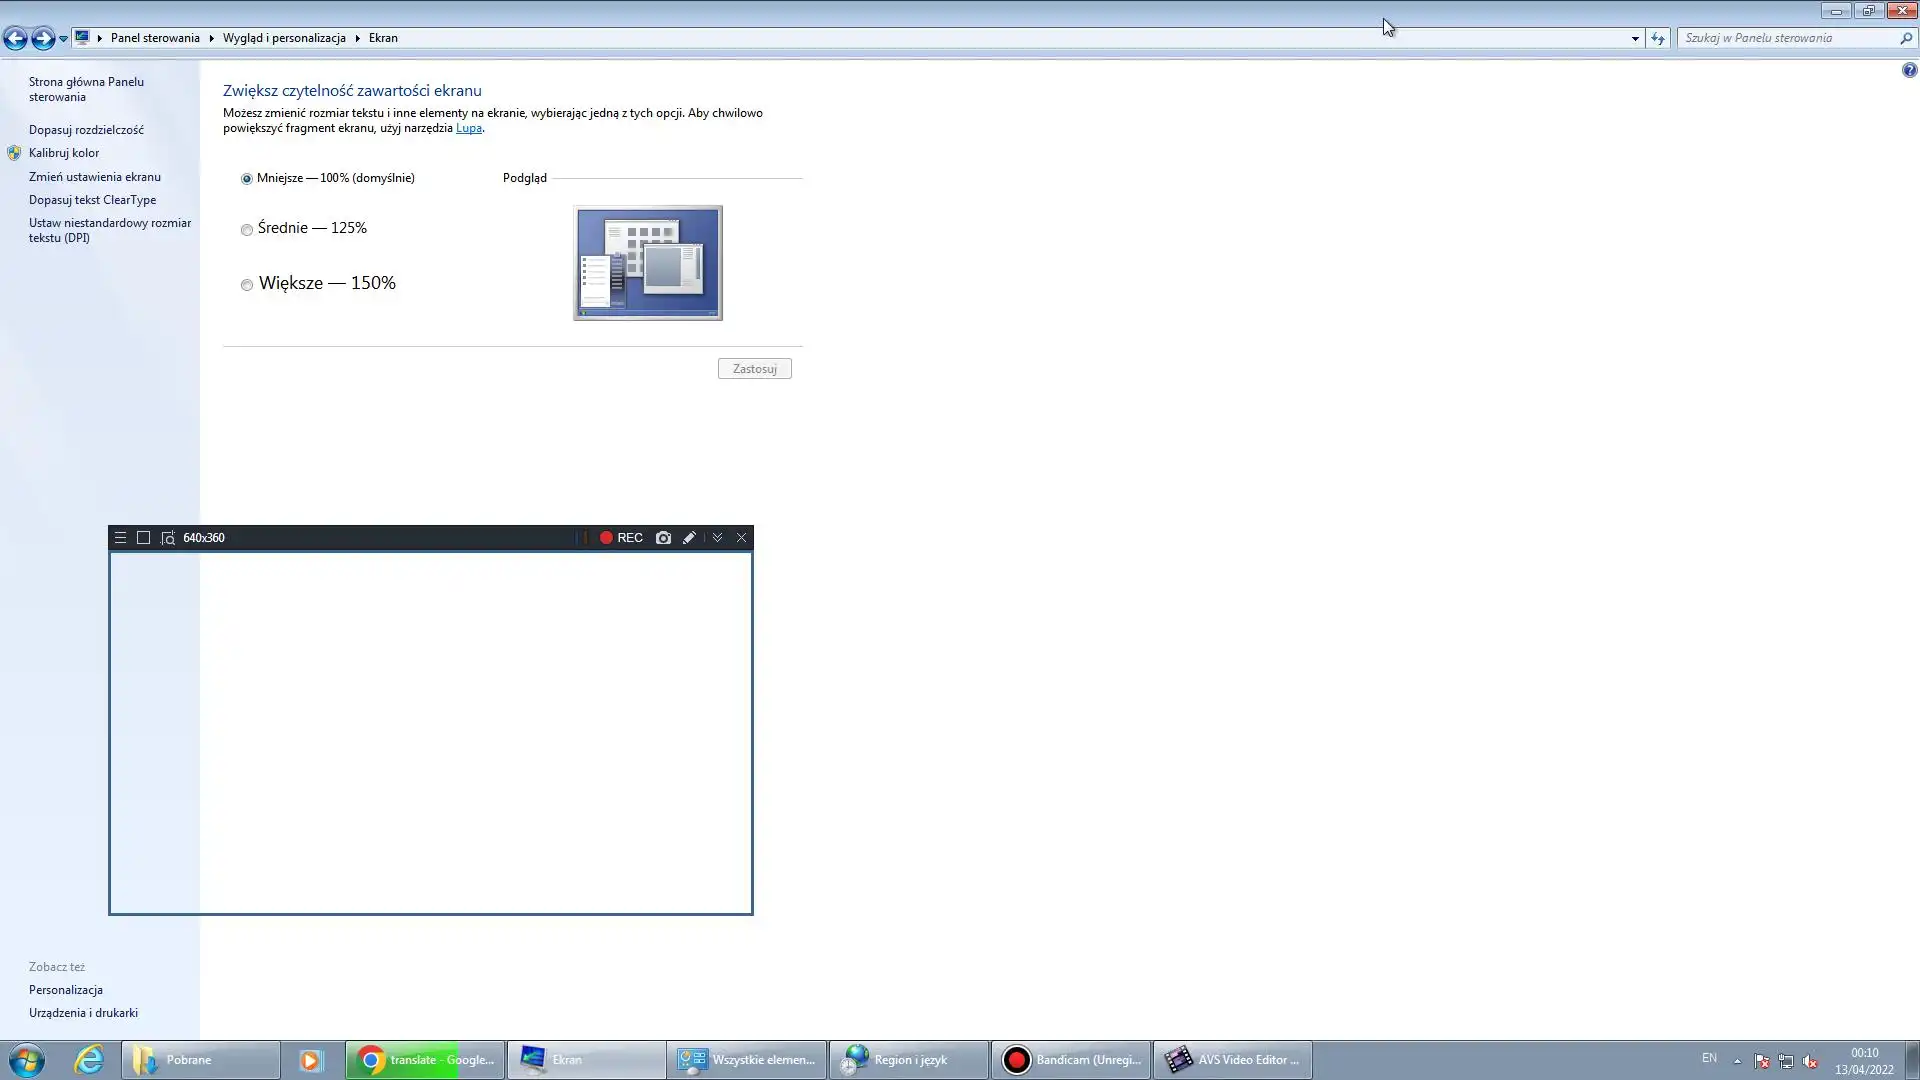Open the Bandicam drawing pencil tool
The image size is (1920, 1080).
pos(689,538)
